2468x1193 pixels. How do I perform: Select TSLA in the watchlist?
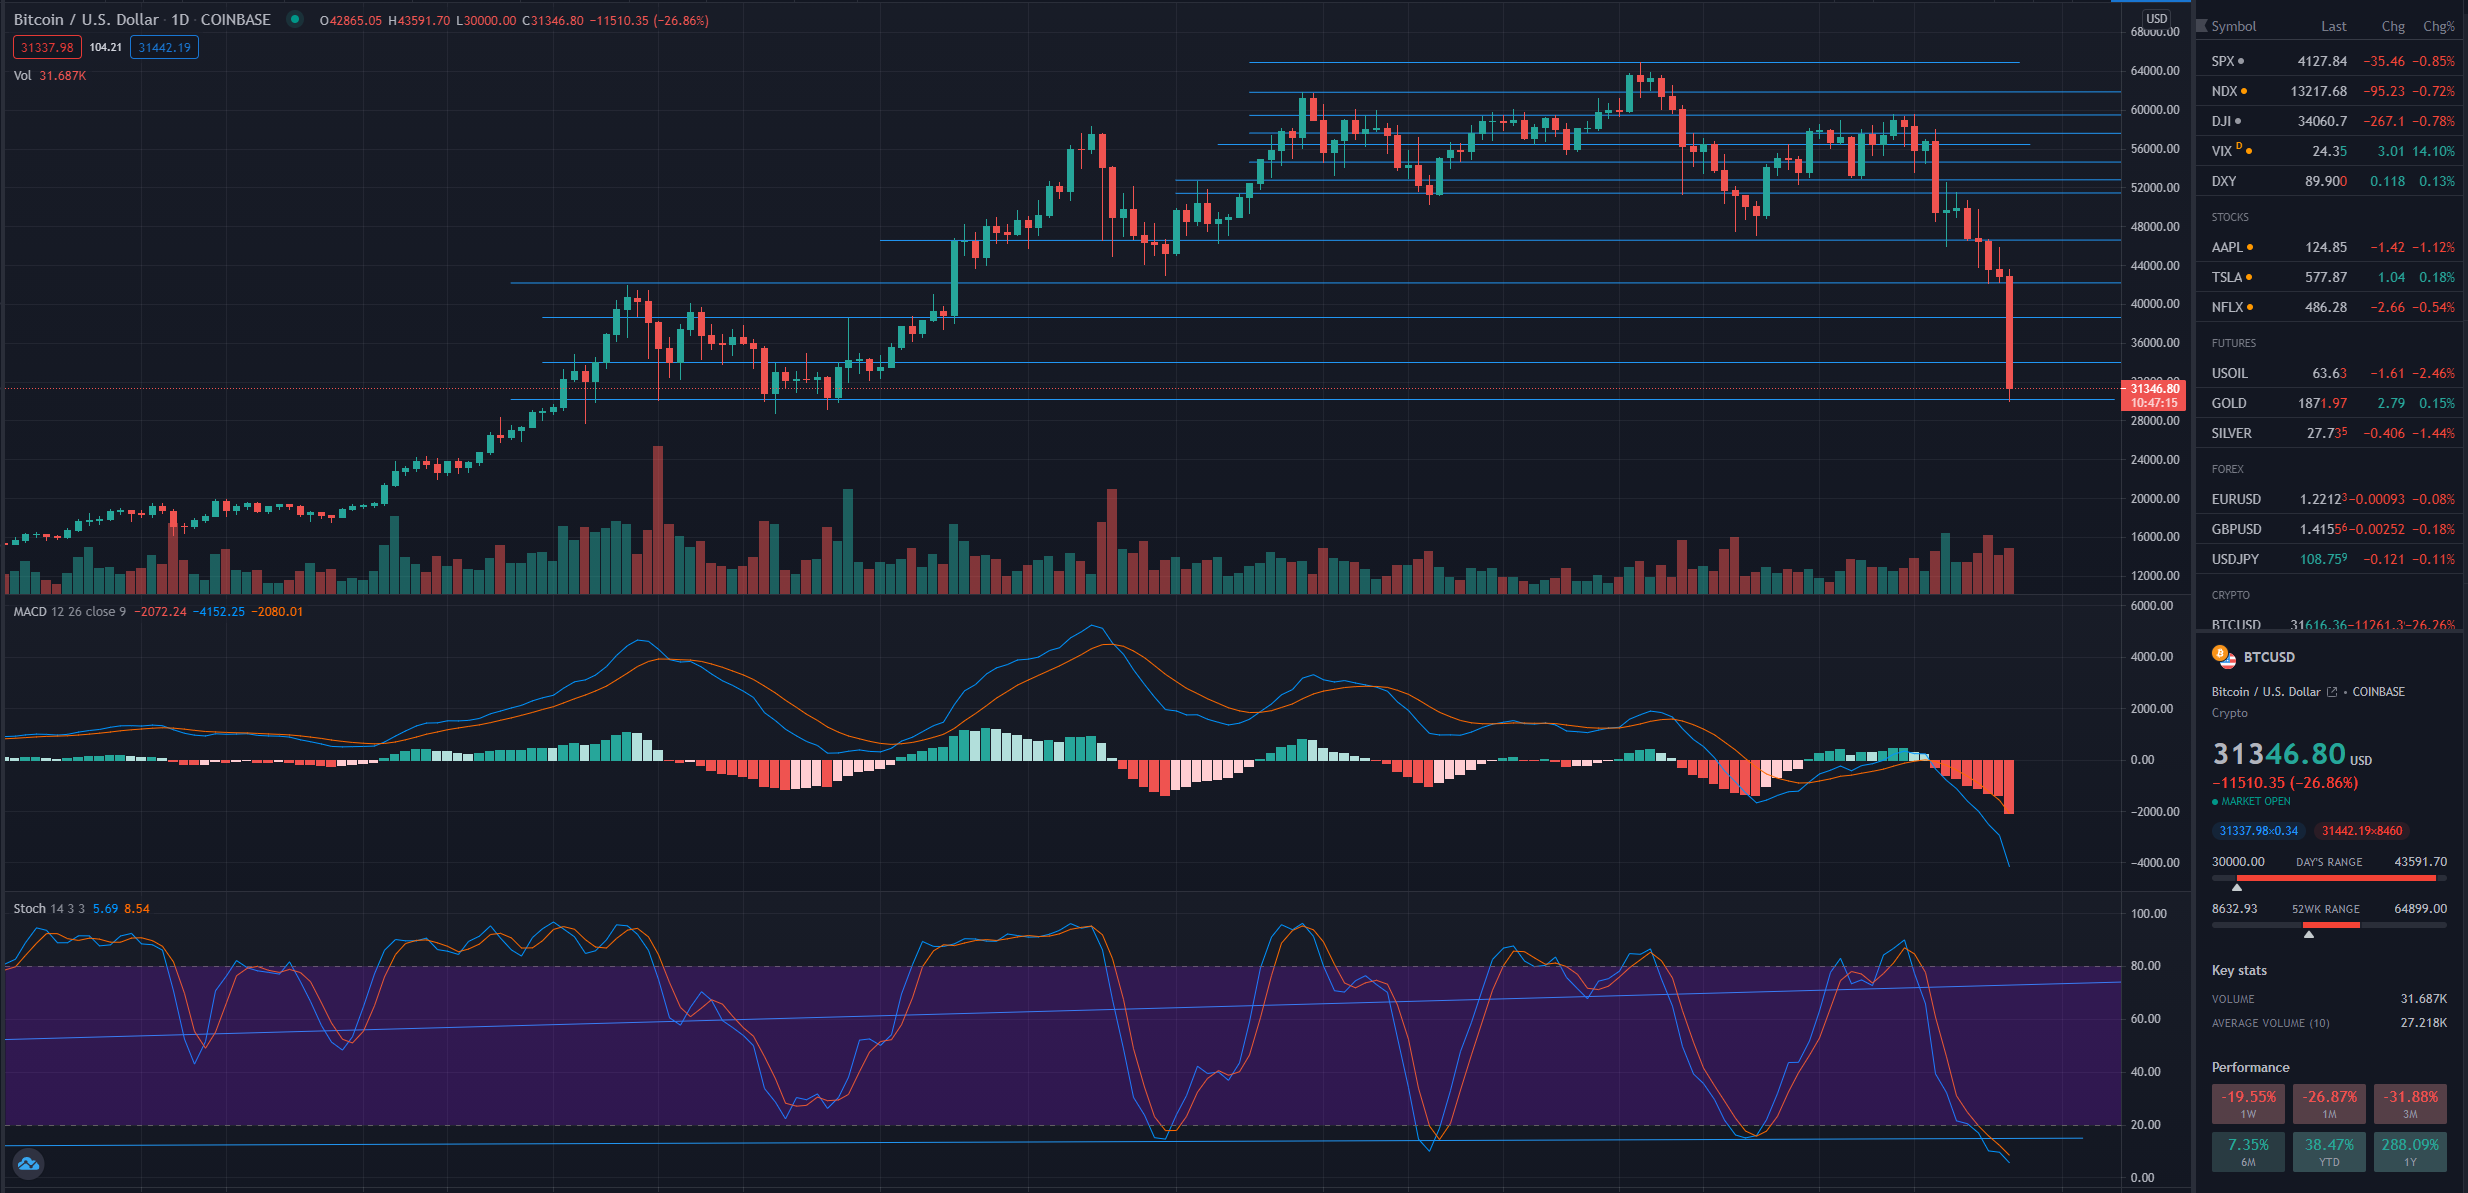[2331, 277]
